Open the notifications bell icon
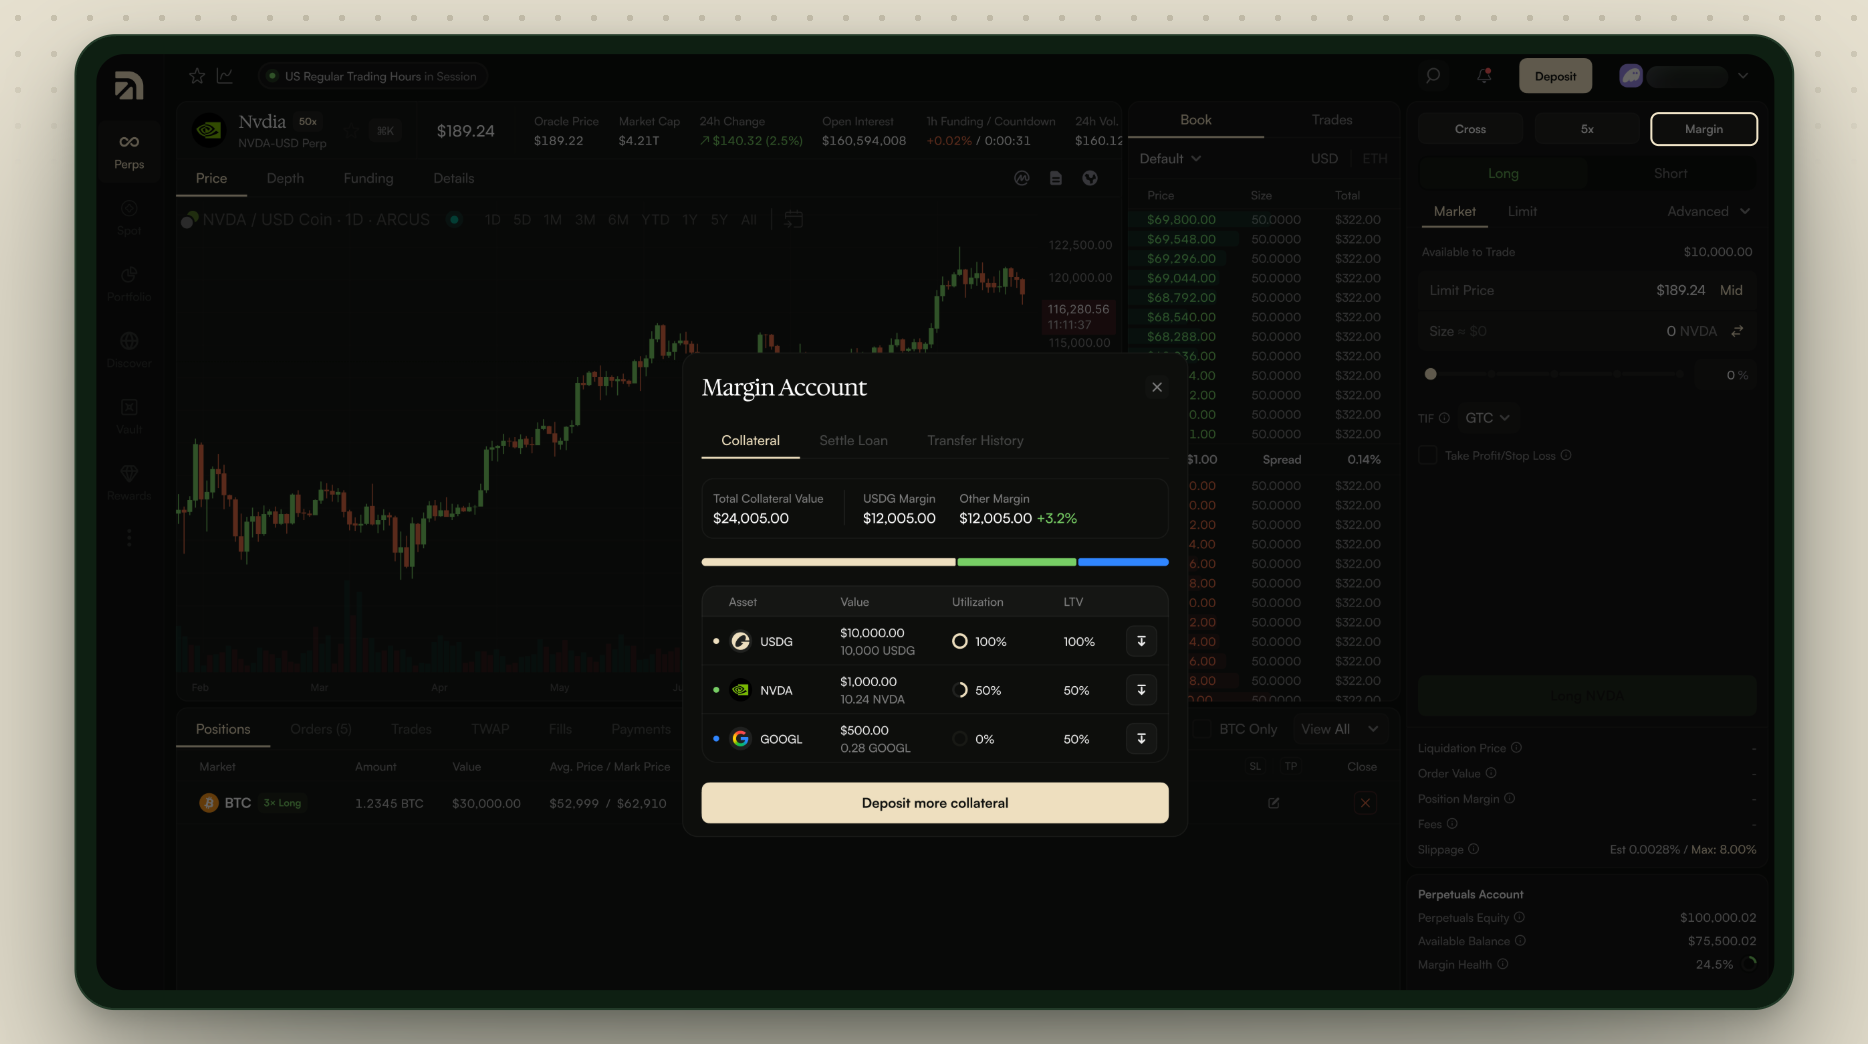The width and height of the screenshot is (1868, 1044). 1484,76
